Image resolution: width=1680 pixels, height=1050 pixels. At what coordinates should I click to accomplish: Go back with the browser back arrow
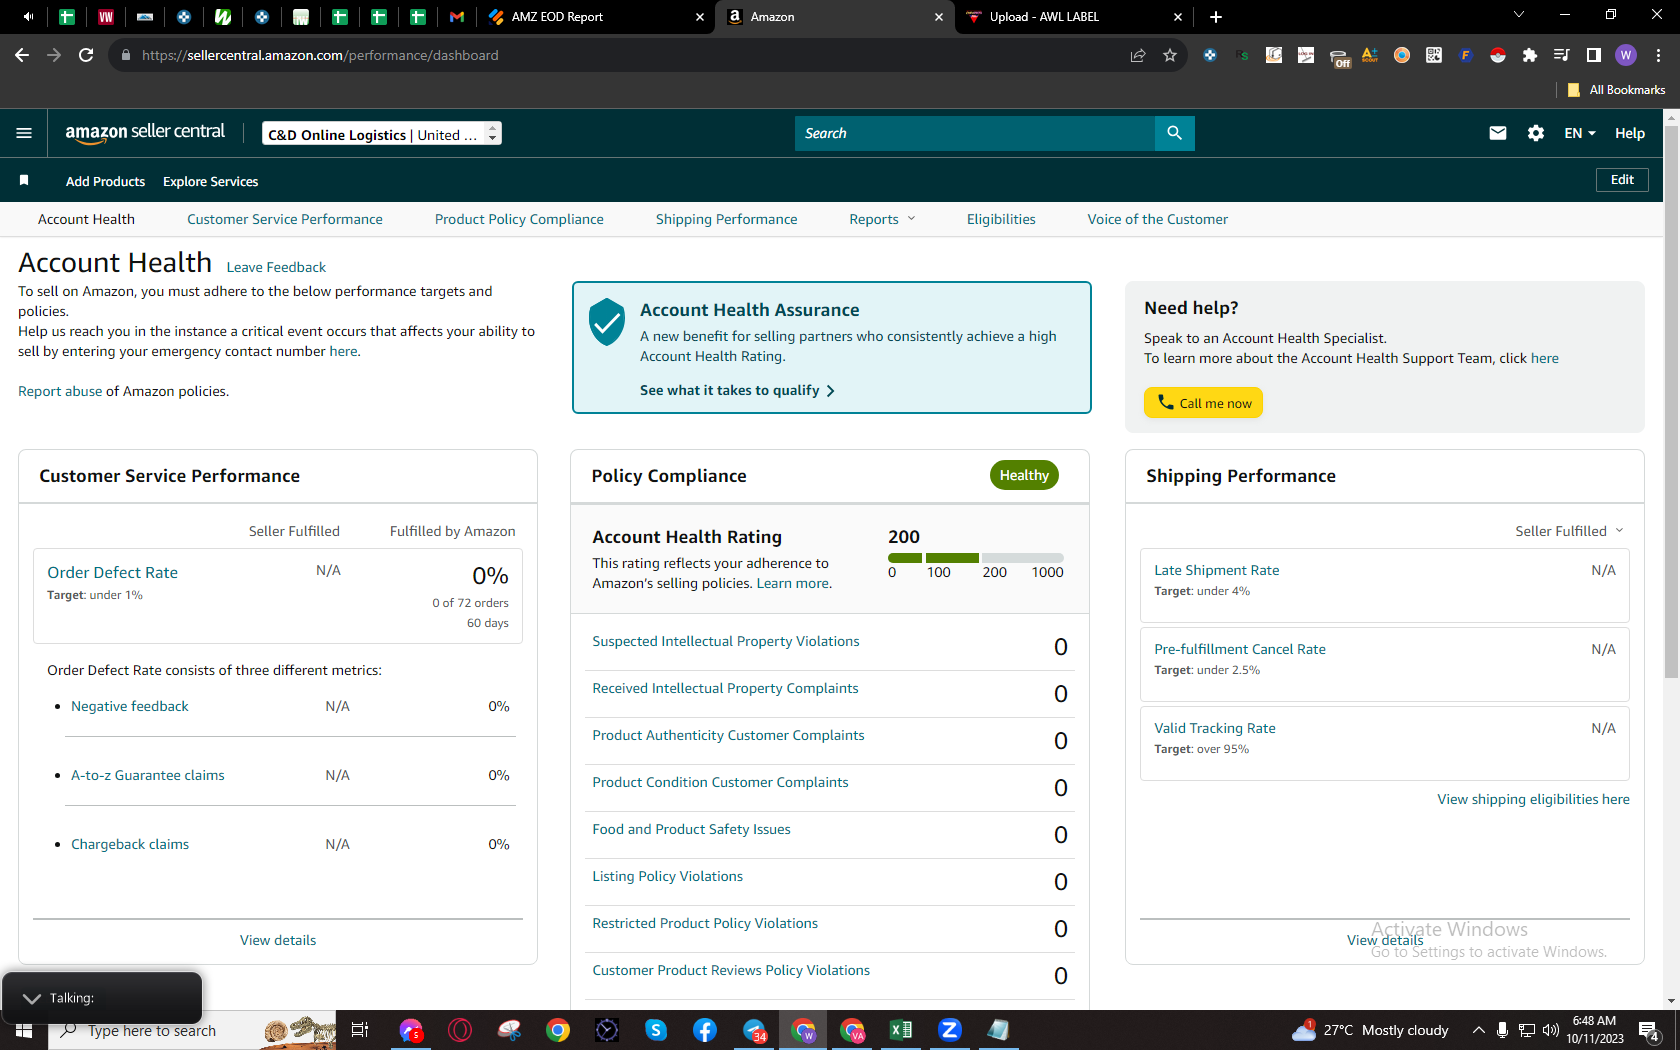click(x=22, y=55)
